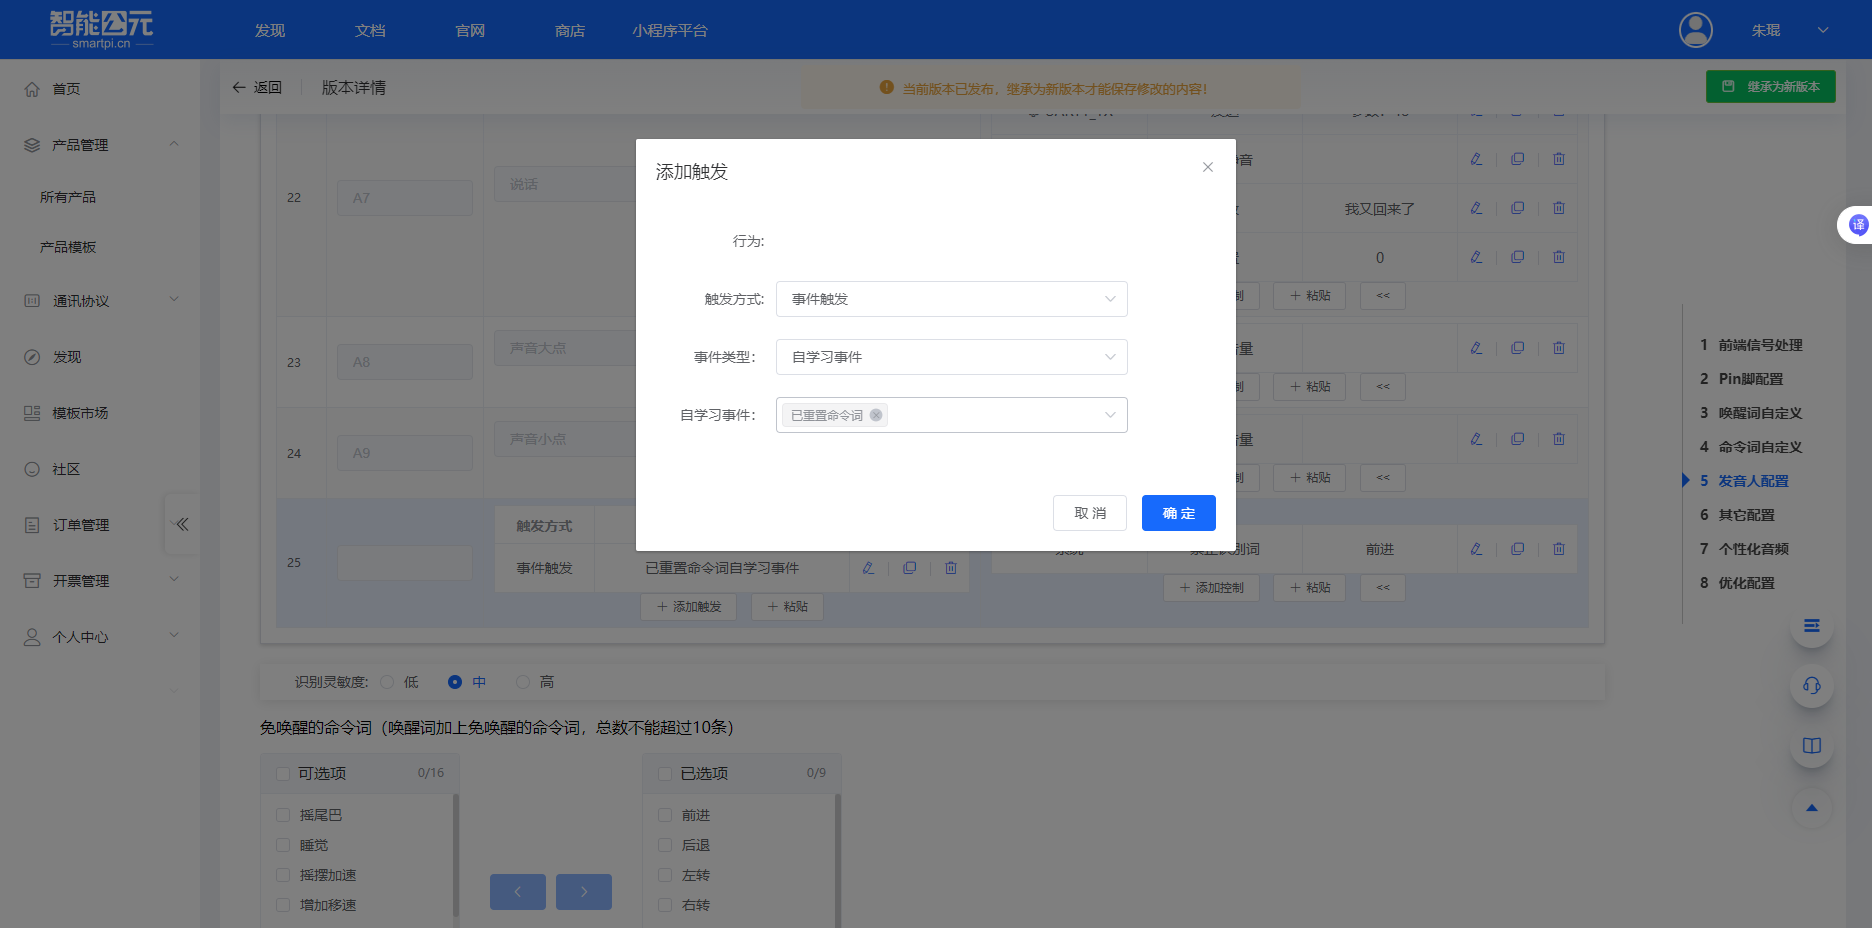Click the user avatar in top bar
1872x928 pixels.
1694,30
